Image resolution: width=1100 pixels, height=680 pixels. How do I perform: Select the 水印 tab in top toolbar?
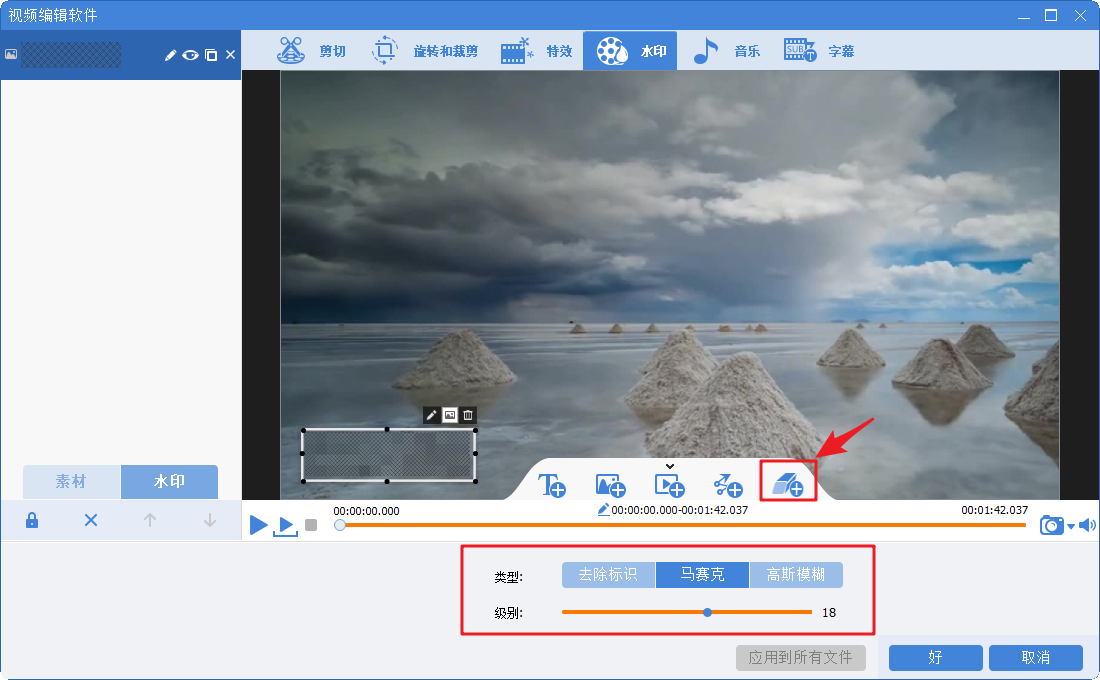tap(630, 51)
